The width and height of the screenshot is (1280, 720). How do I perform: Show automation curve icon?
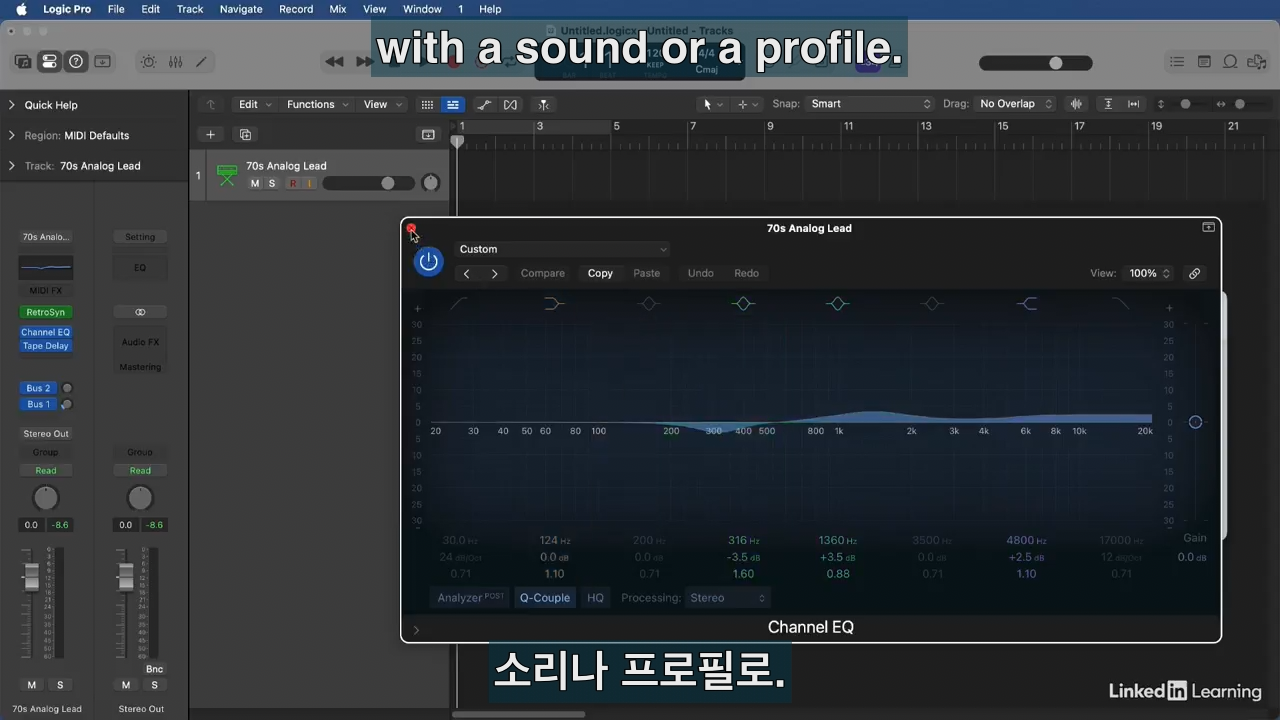point(484,104)
